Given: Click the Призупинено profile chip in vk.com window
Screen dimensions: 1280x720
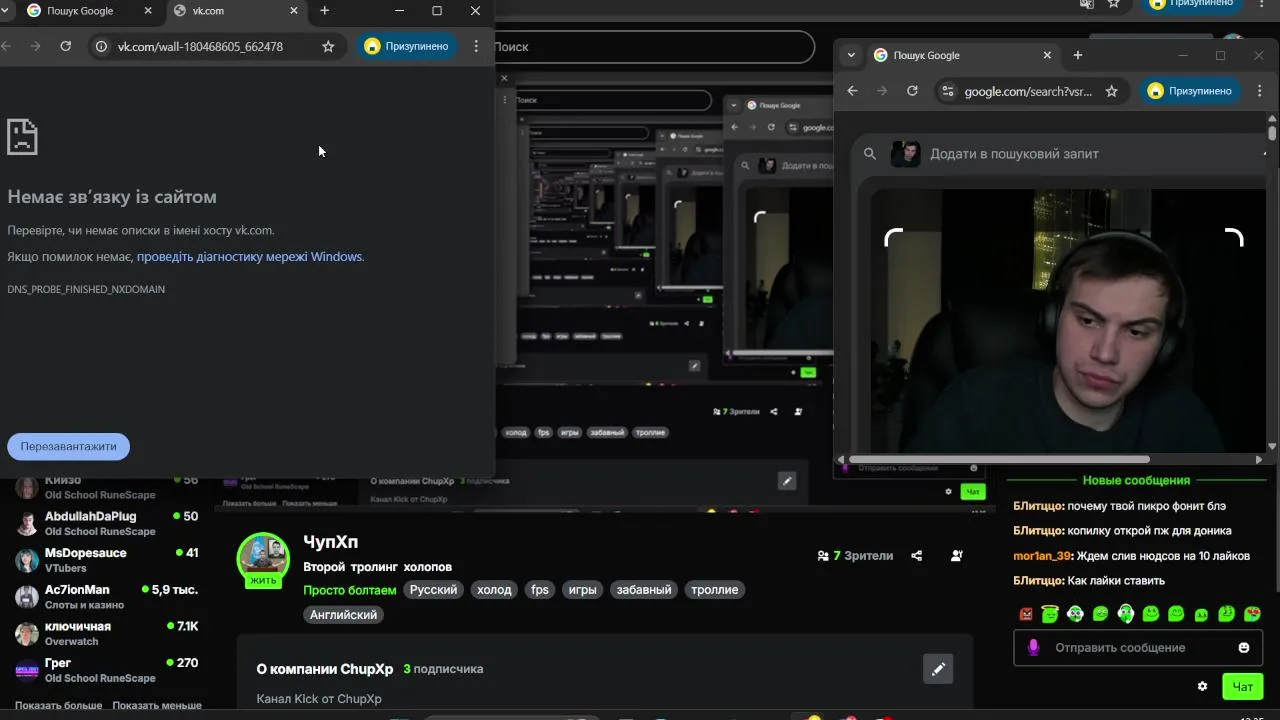Looking at the screenshot, I should coord(407,46).
